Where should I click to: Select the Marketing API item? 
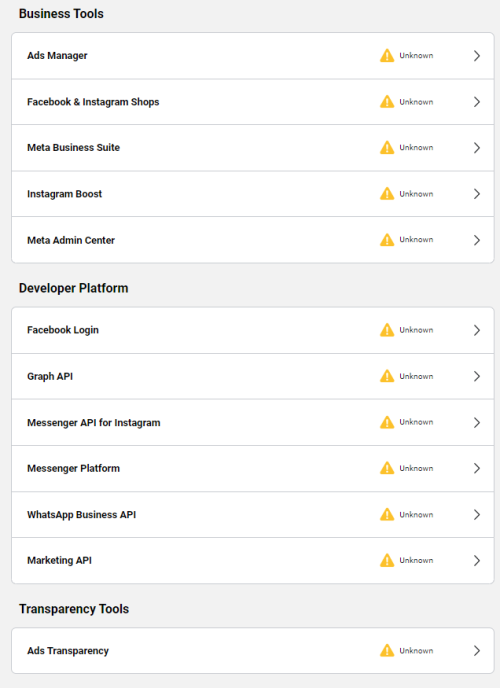[253, 560]
